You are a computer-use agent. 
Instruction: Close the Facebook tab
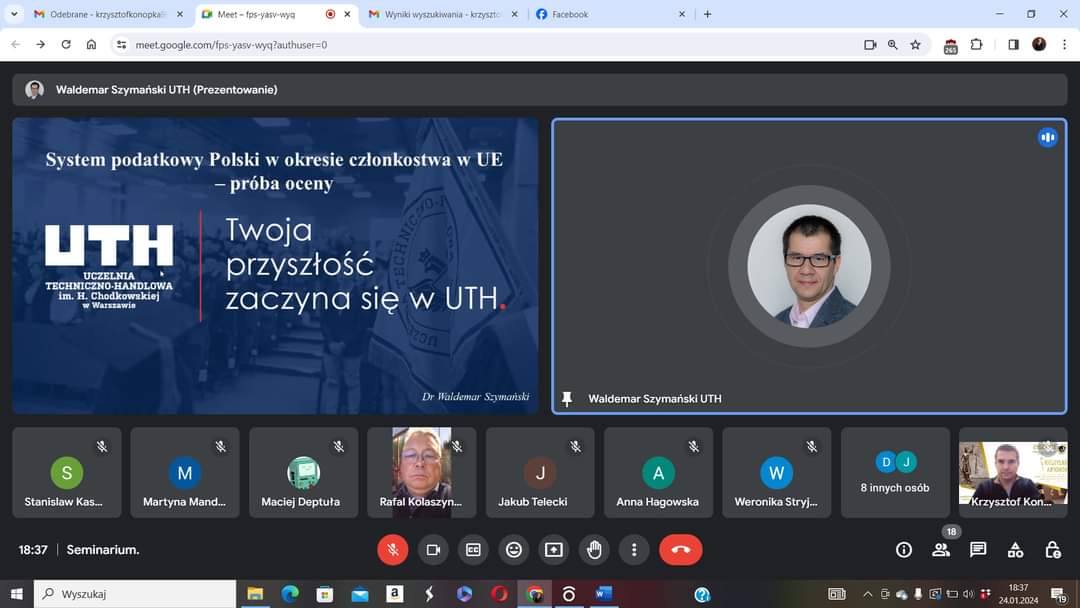pyautogui.click(x=682, y=14)
